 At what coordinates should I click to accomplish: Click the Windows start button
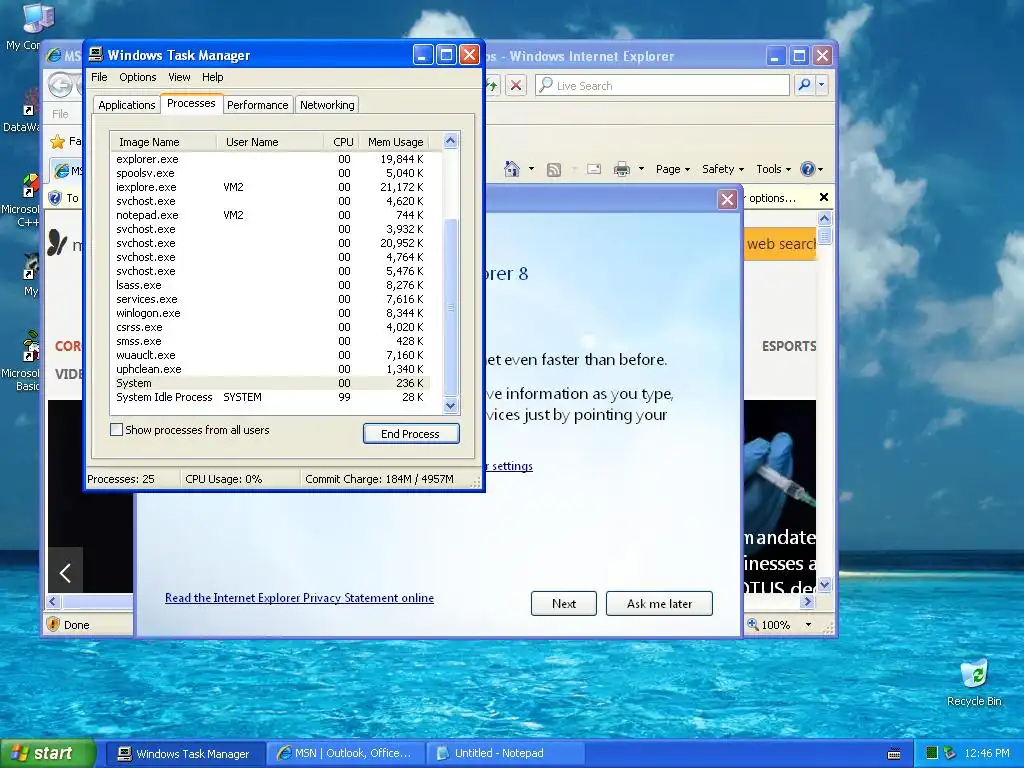point(49,753)
